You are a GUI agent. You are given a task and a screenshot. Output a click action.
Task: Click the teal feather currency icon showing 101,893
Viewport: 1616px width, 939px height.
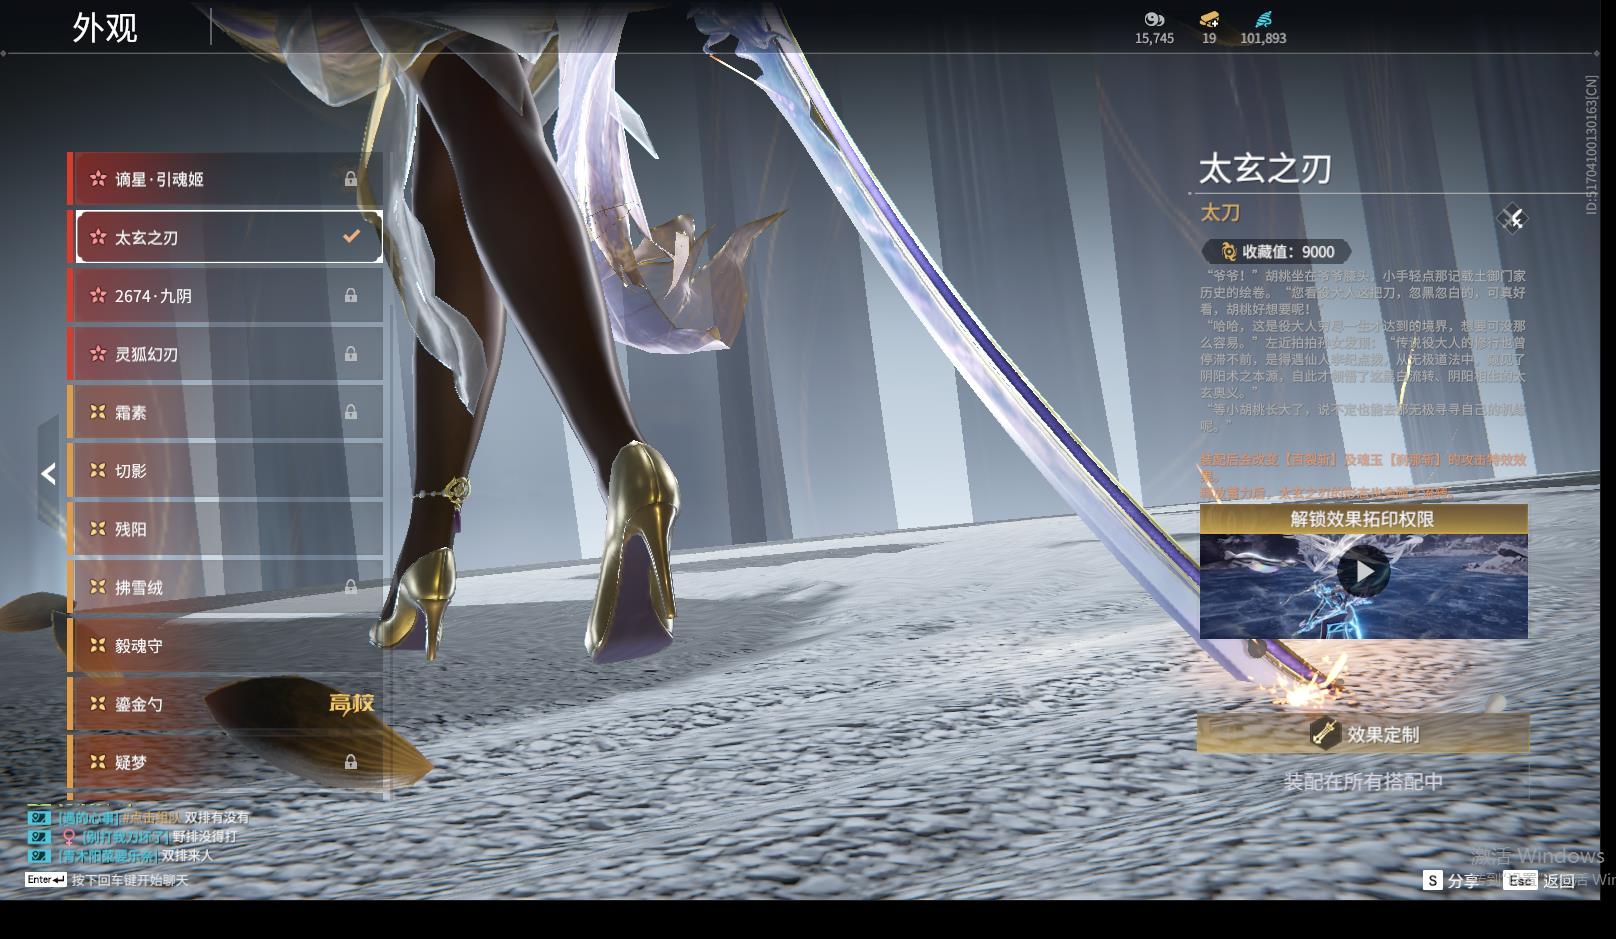(x=1263, y=19)
